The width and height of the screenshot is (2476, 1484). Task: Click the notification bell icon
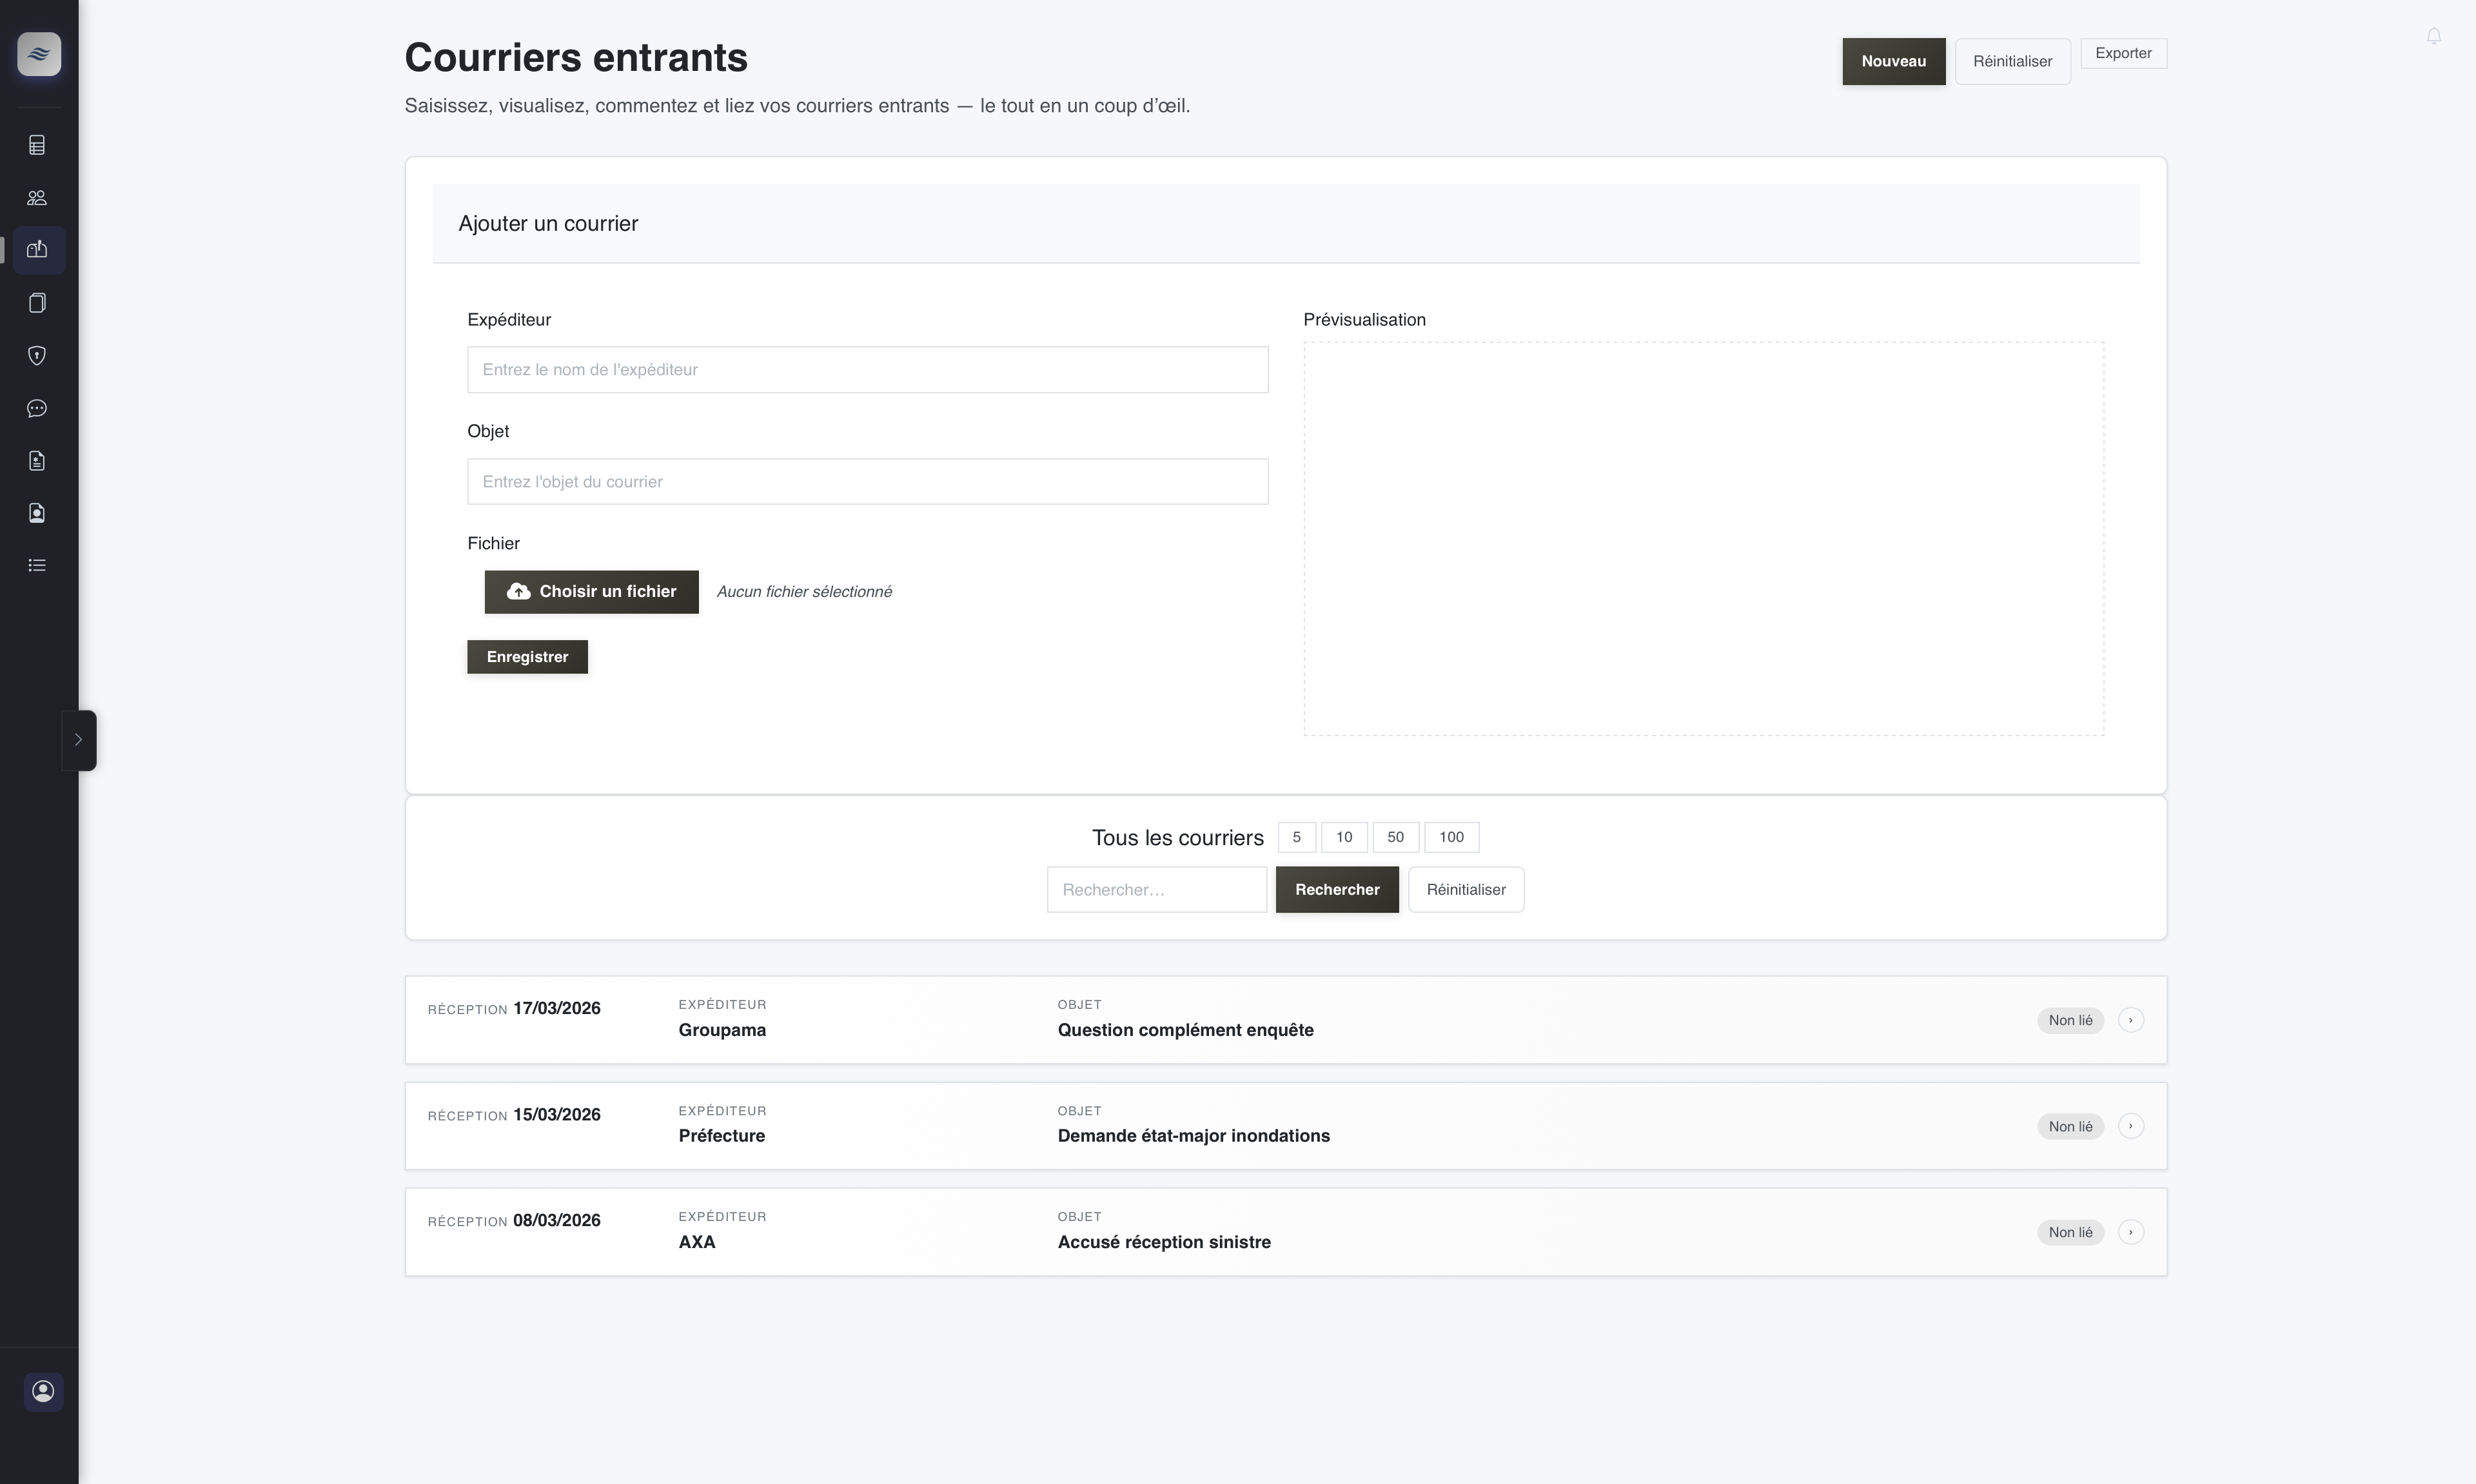(2434, 37)
